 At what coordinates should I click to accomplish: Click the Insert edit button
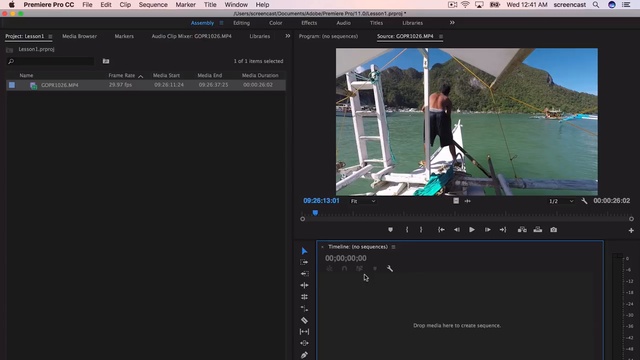tap(522, 230)
